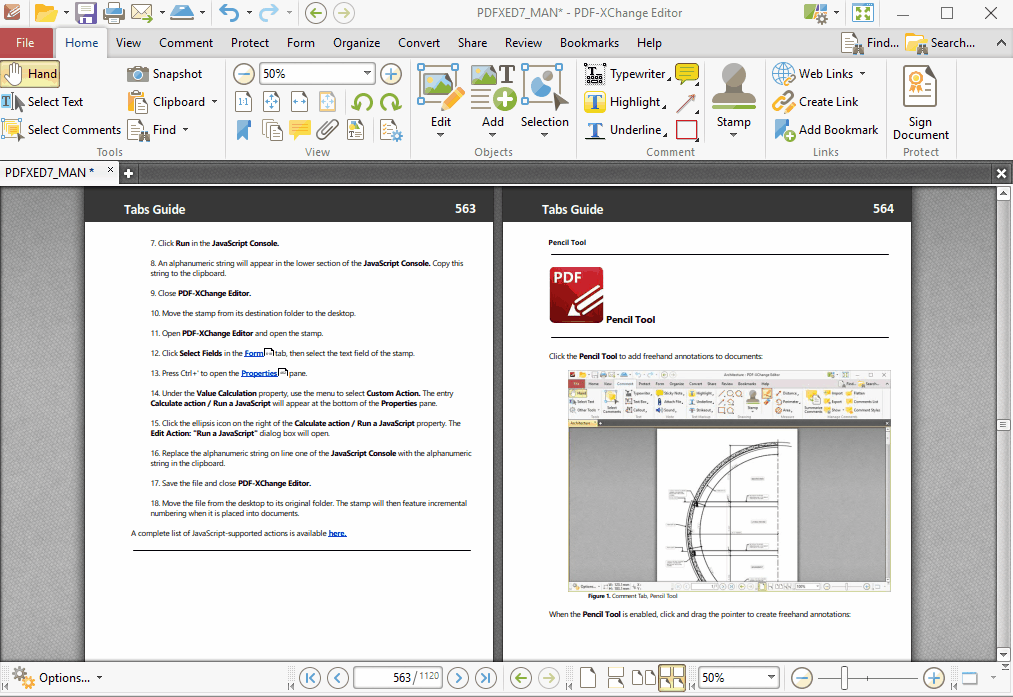
Task: Click the document properties gear icon
Action: coord(391,130)
